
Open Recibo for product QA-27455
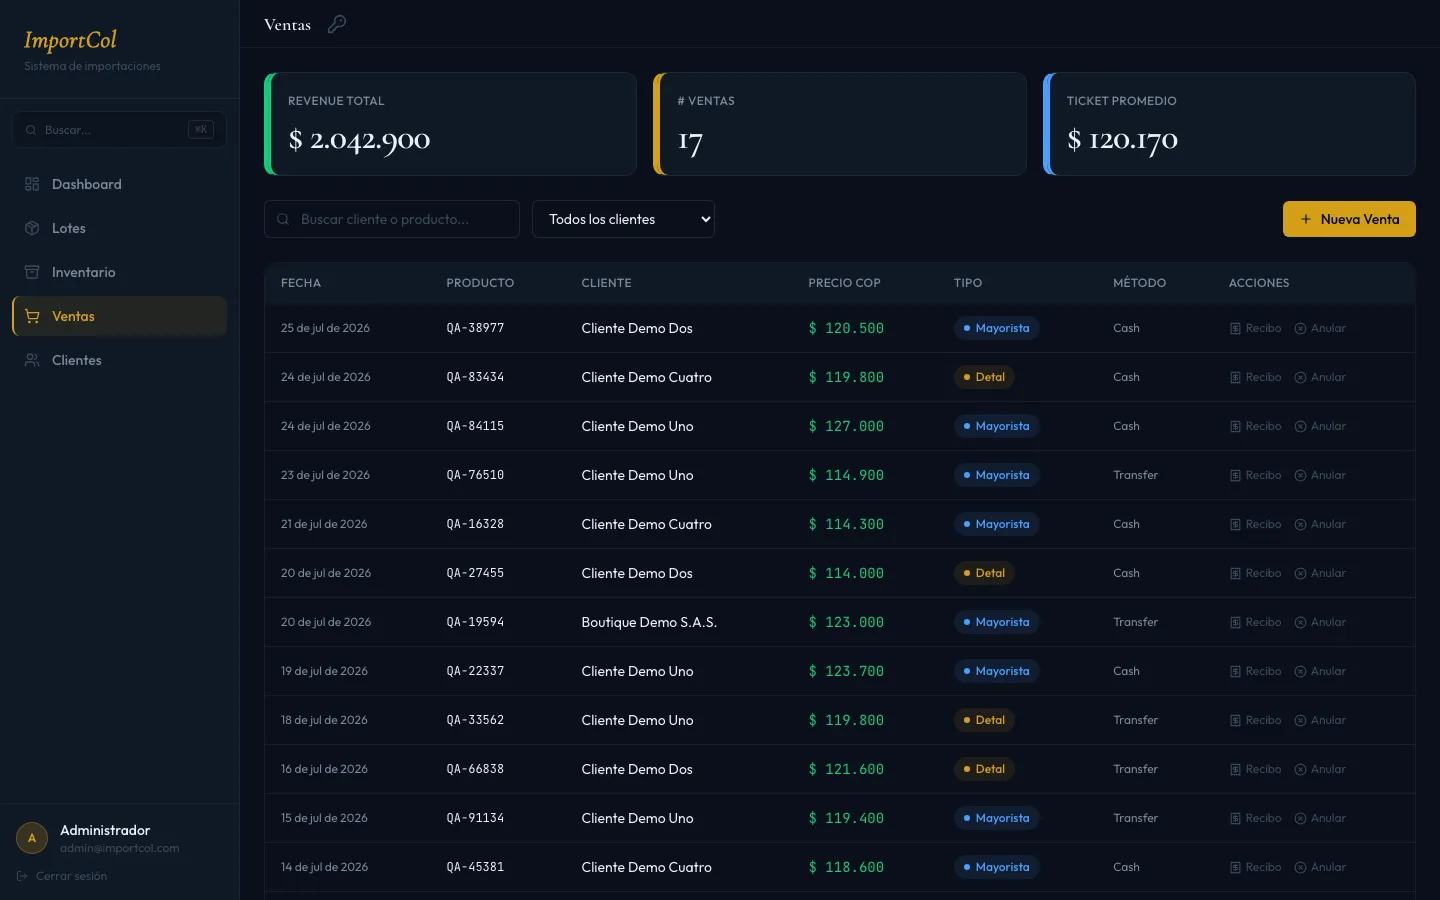coord(1255,573)
